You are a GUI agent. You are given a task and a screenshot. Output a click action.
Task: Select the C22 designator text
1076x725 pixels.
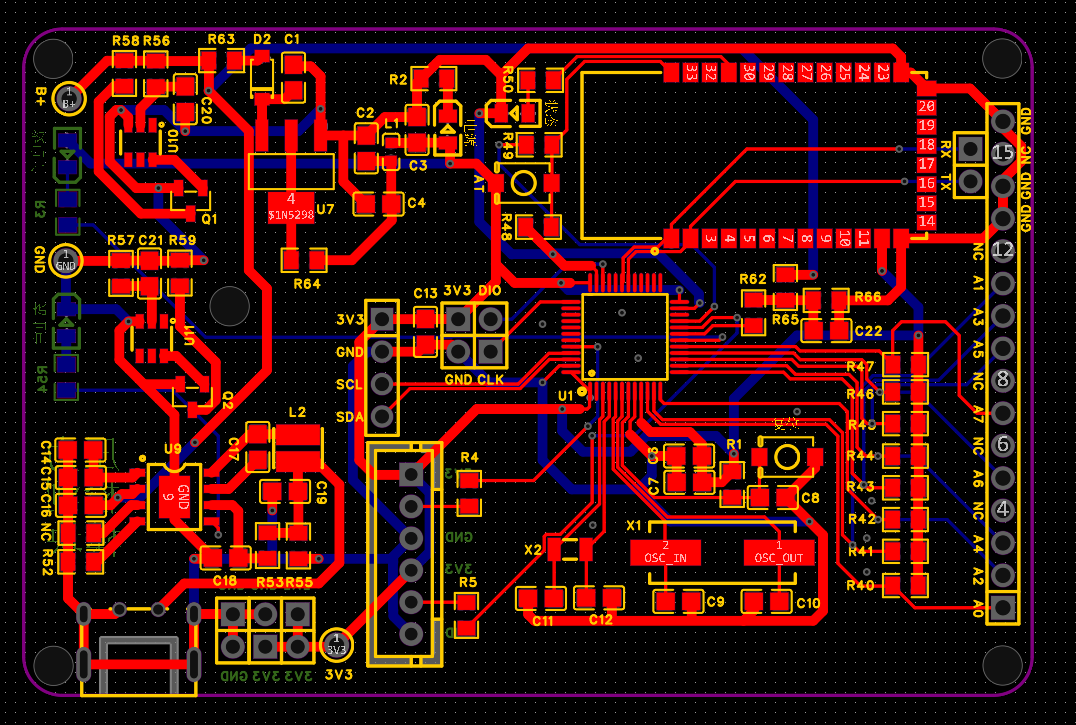(868, 331)
